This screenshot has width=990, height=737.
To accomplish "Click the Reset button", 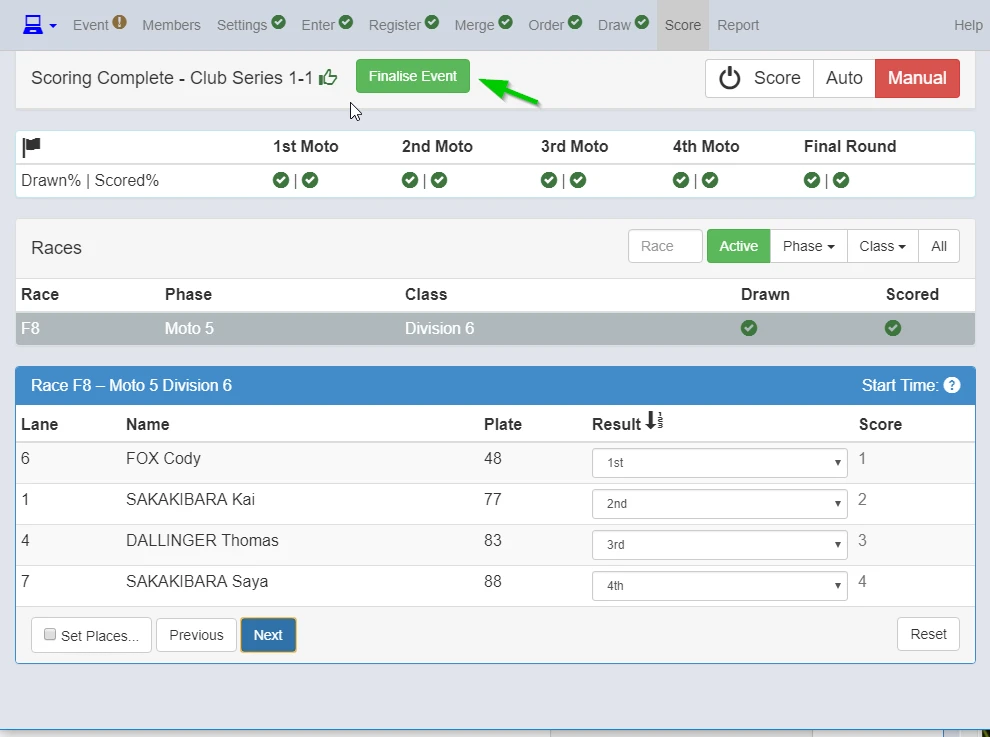I will click(928, 634).
